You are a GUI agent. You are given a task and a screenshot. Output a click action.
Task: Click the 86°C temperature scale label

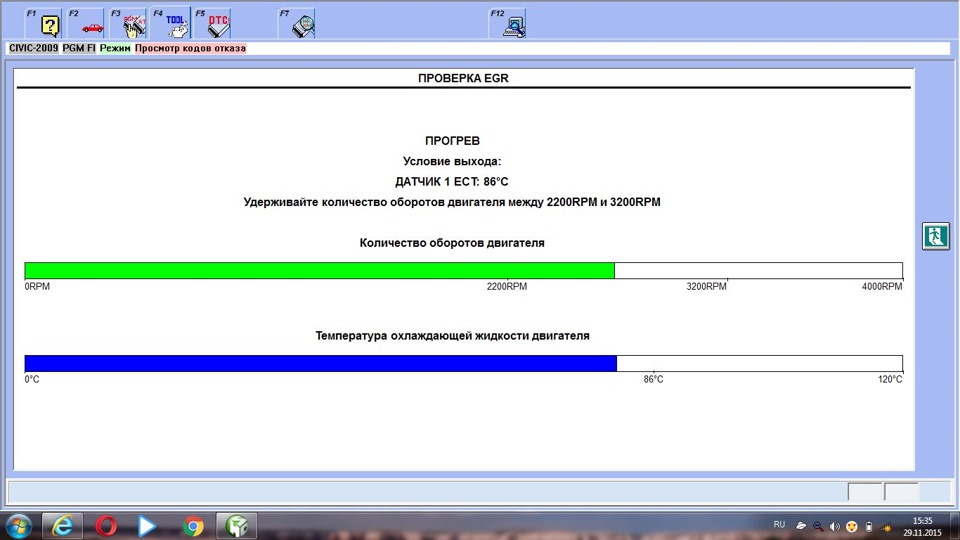[x=653, y=380]
